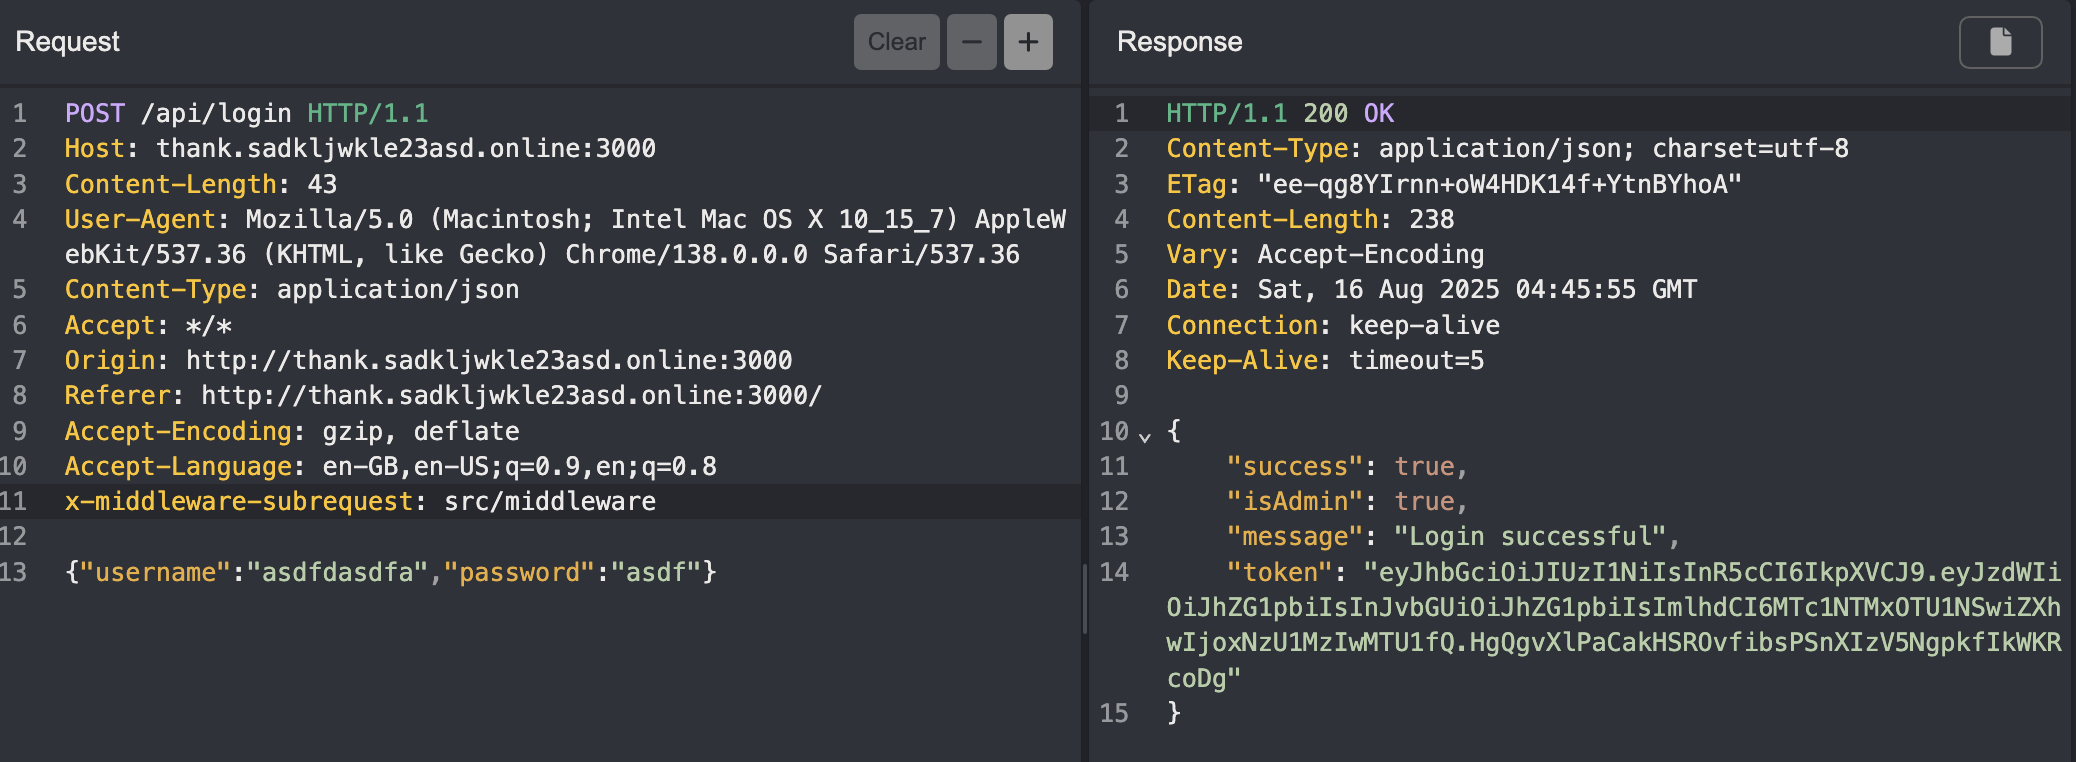Click the Accept-Encoding gzip, deflate line

tap(292, 431)
